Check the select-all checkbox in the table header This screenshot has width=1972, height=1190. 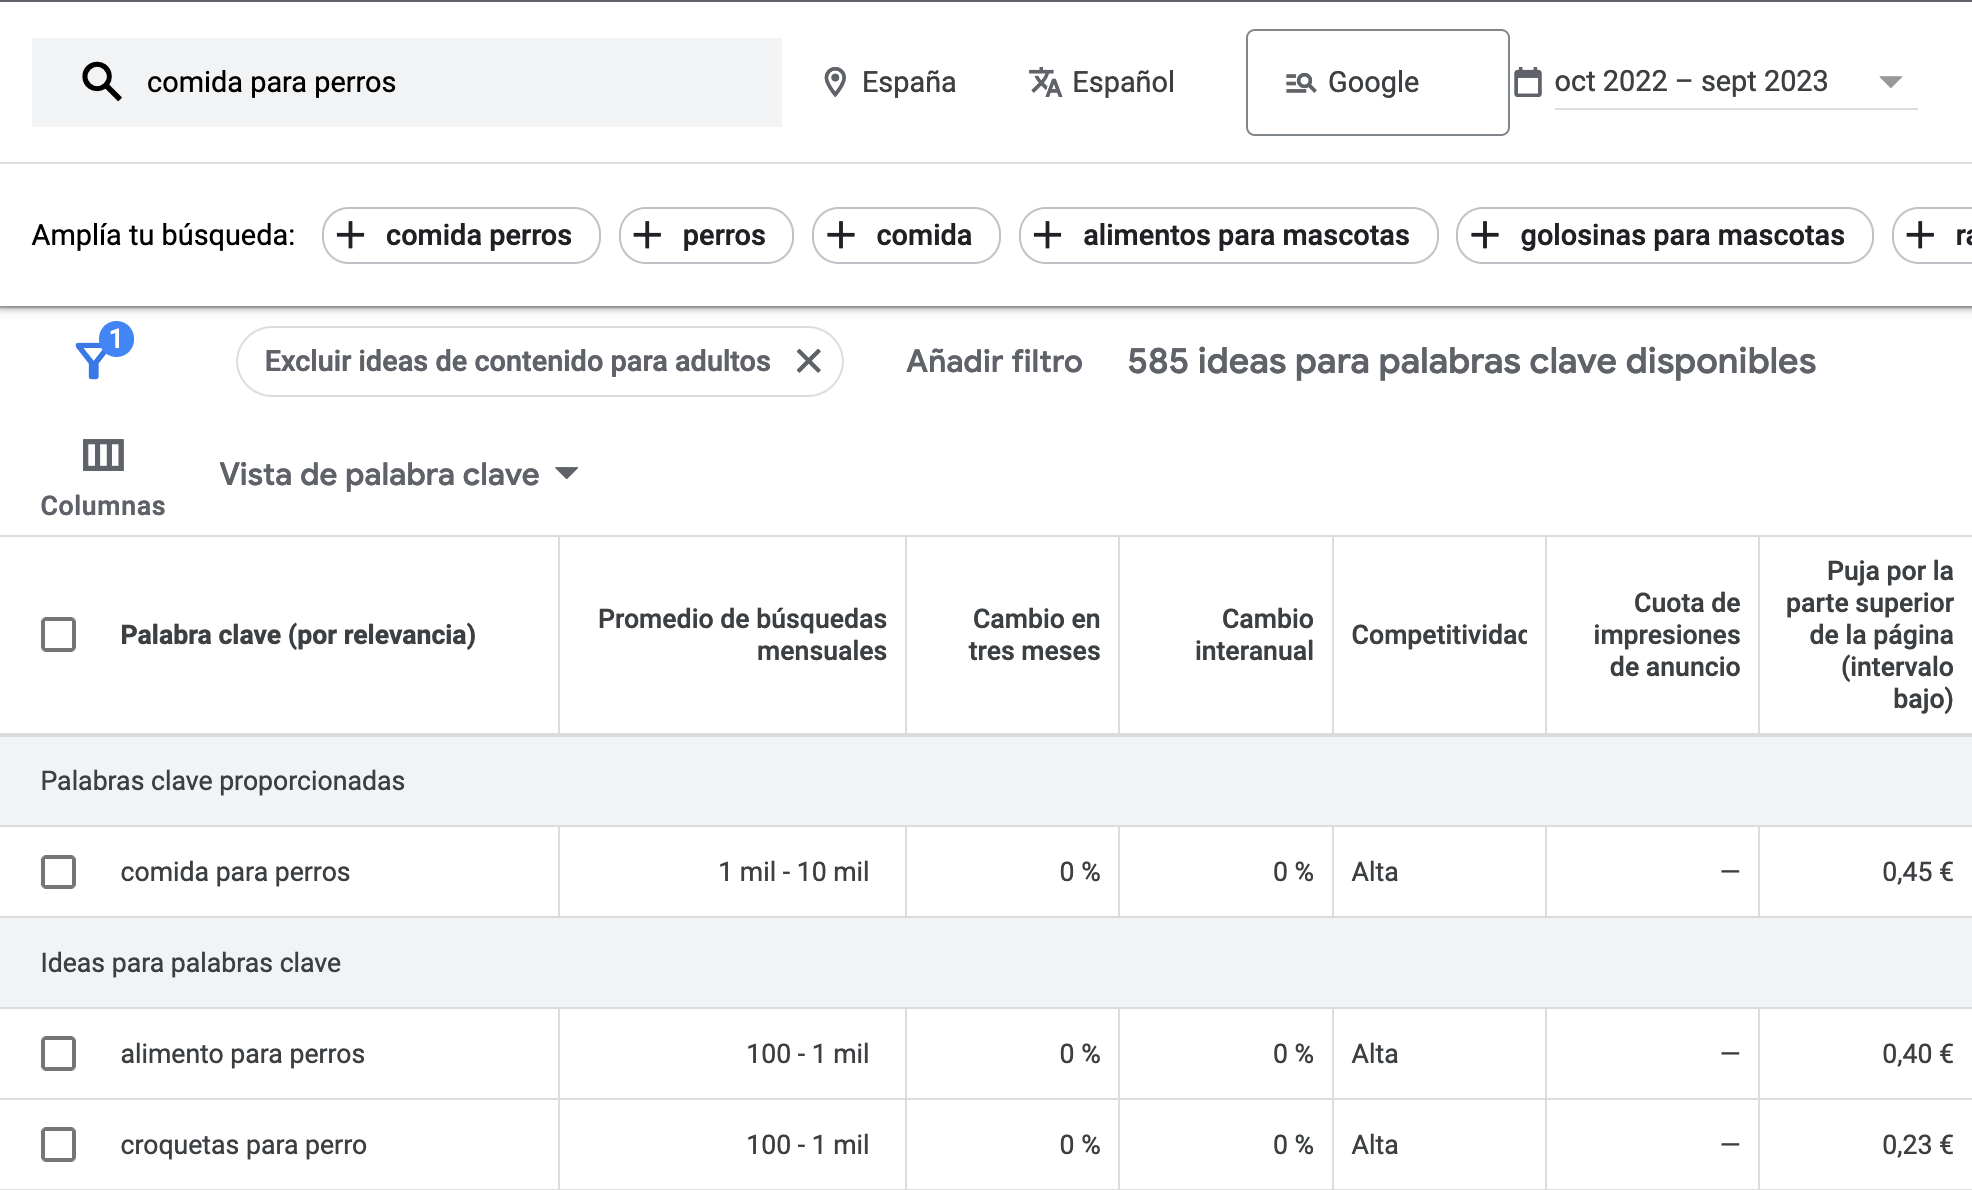(x=58, y=634)
